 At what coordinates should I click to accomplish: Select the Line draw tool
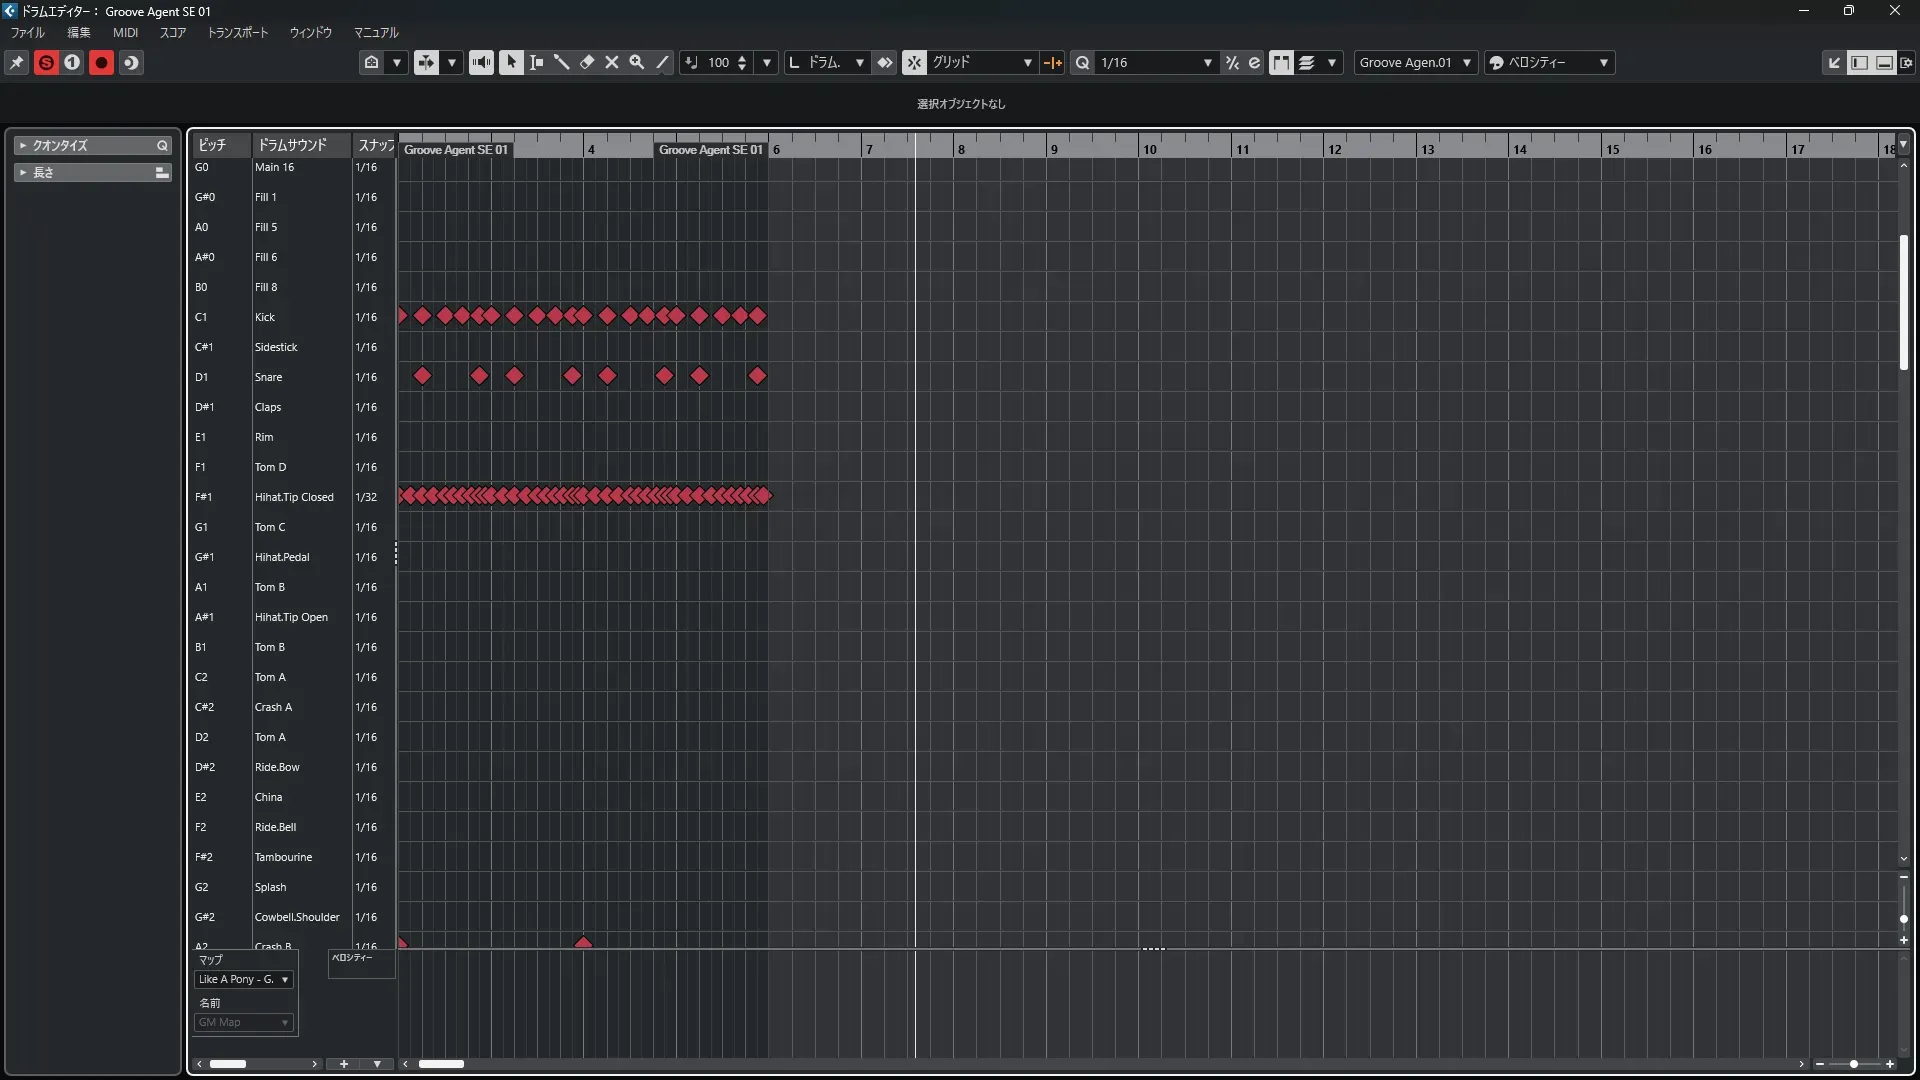tap(662, 62)
